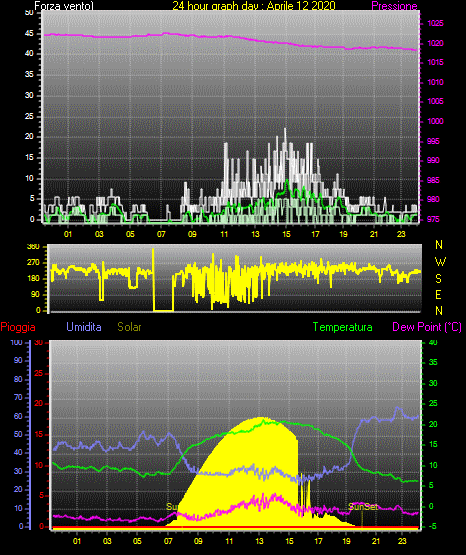Click wind speed axis value 20

29,136
